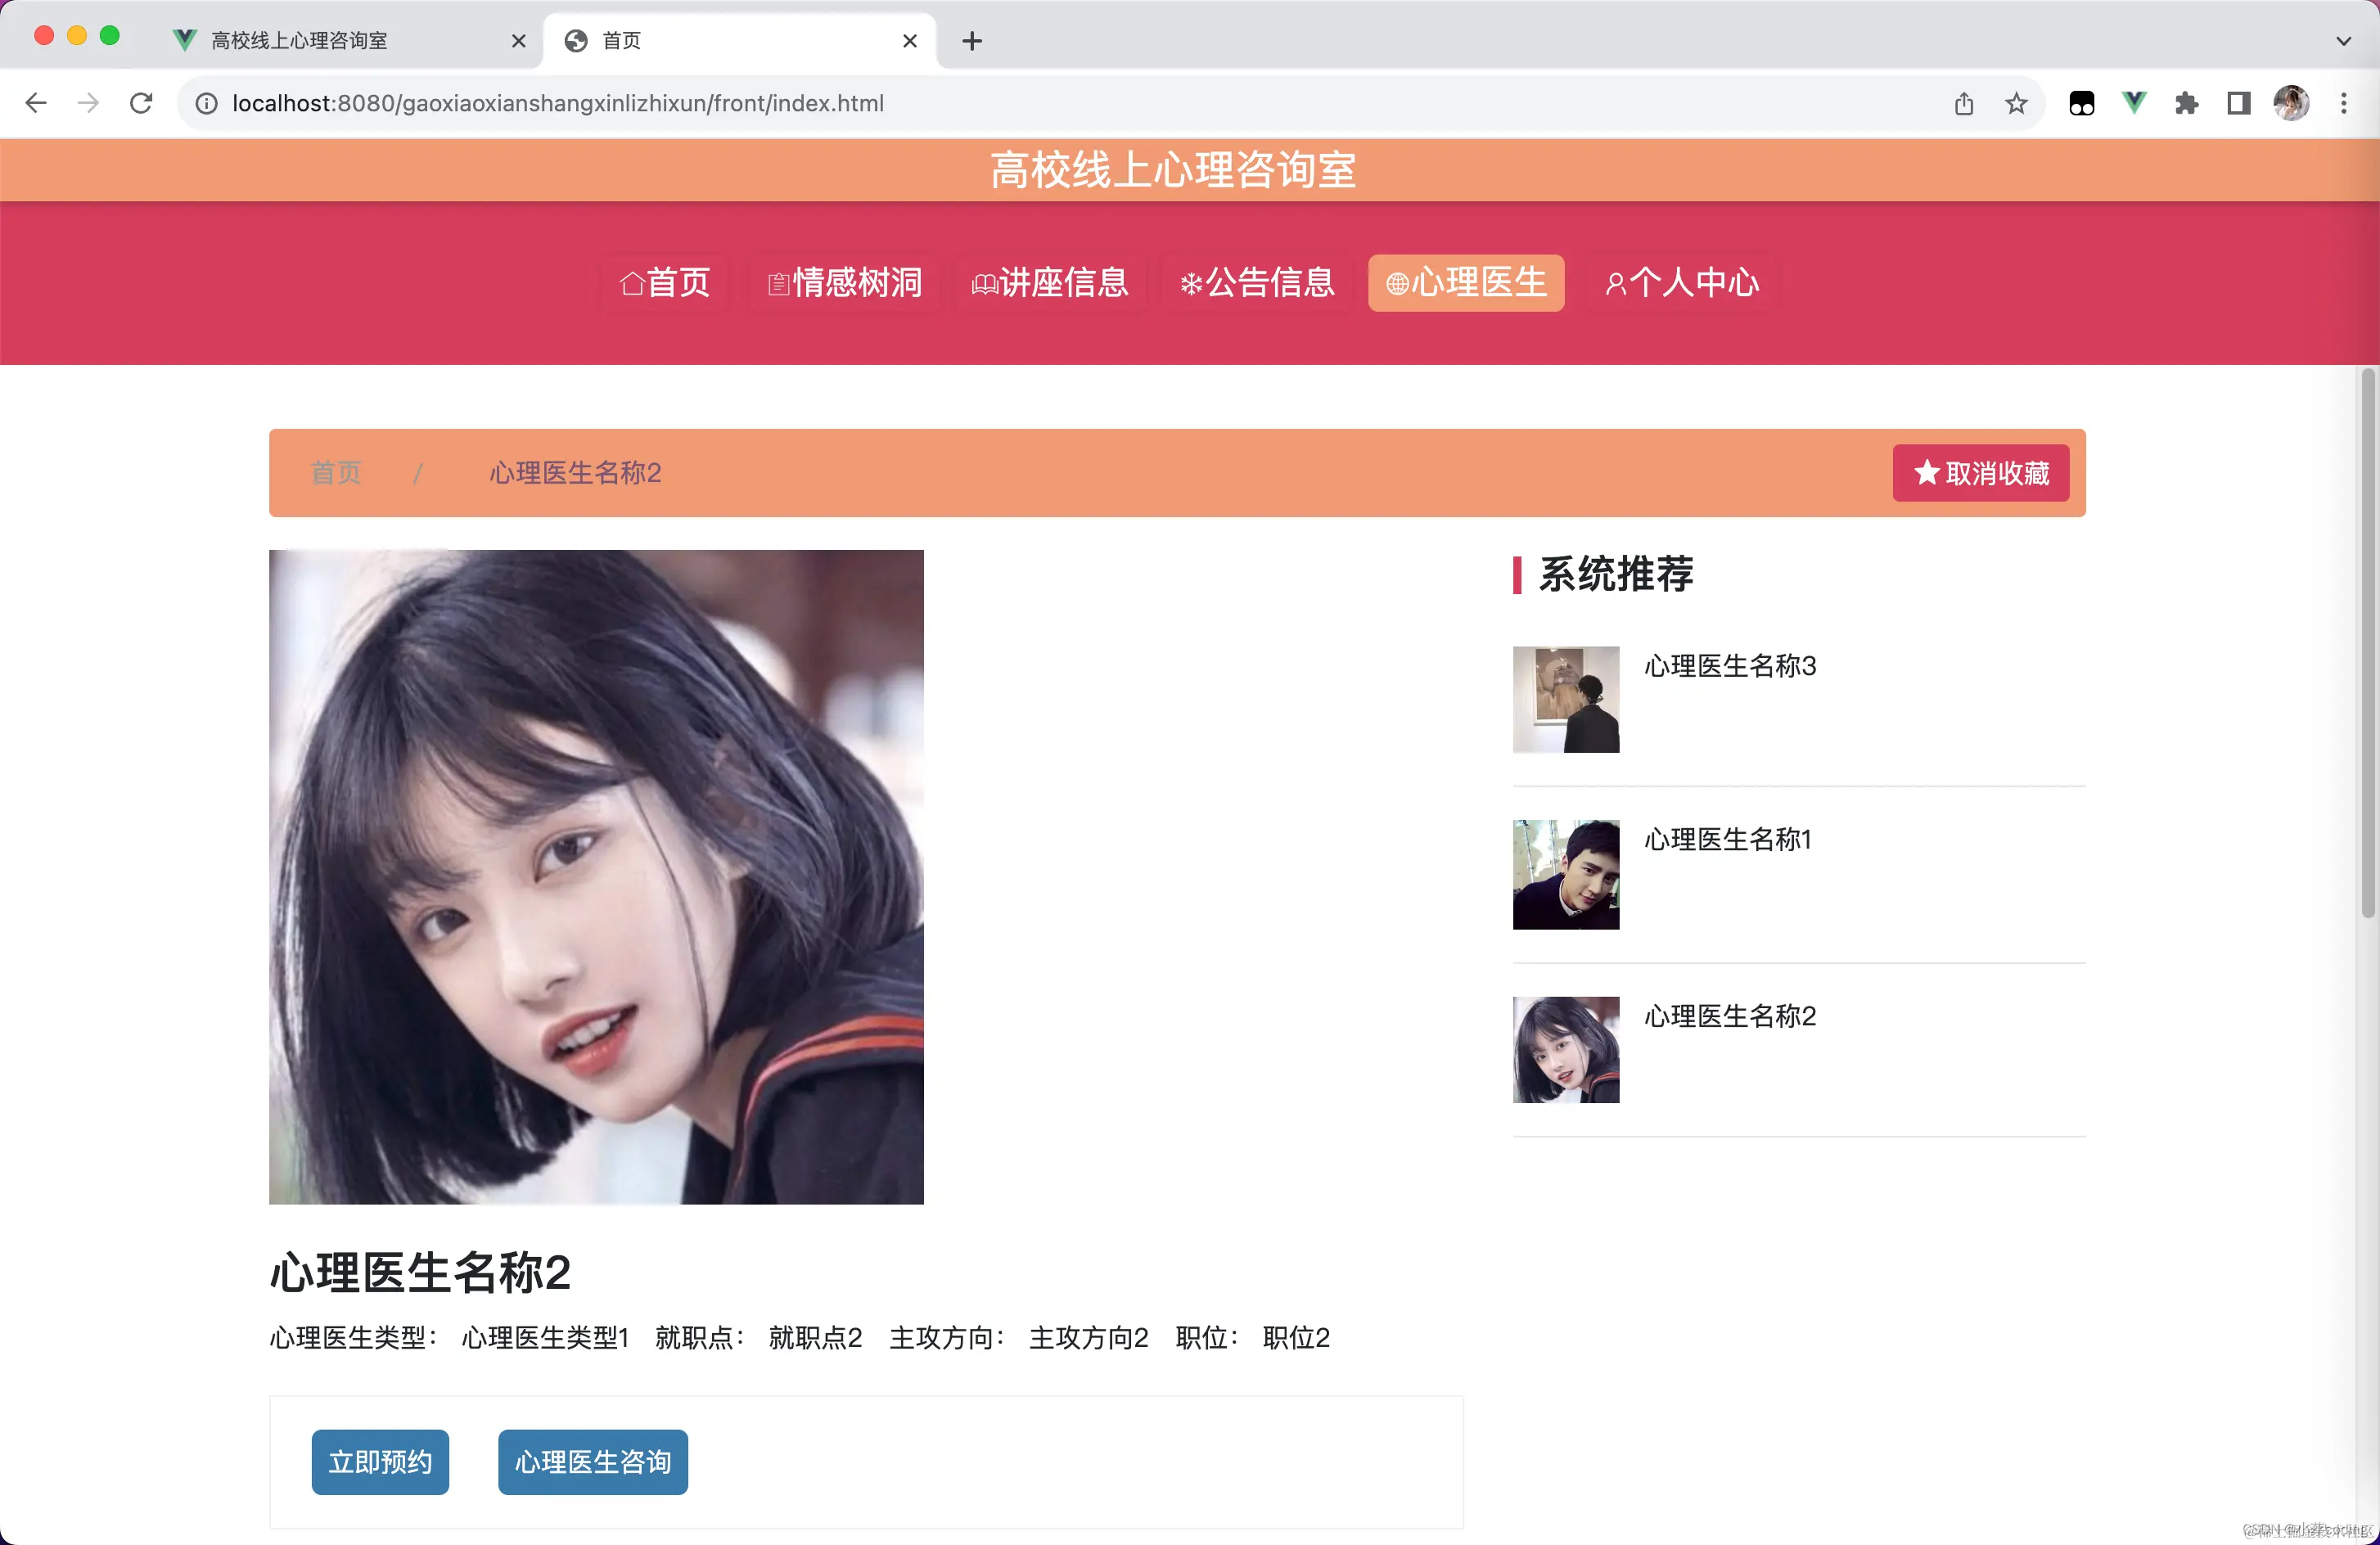Screen dimensions: 2380x1545
Task: Click the 立即预约 button
Action: (380, 1462)
